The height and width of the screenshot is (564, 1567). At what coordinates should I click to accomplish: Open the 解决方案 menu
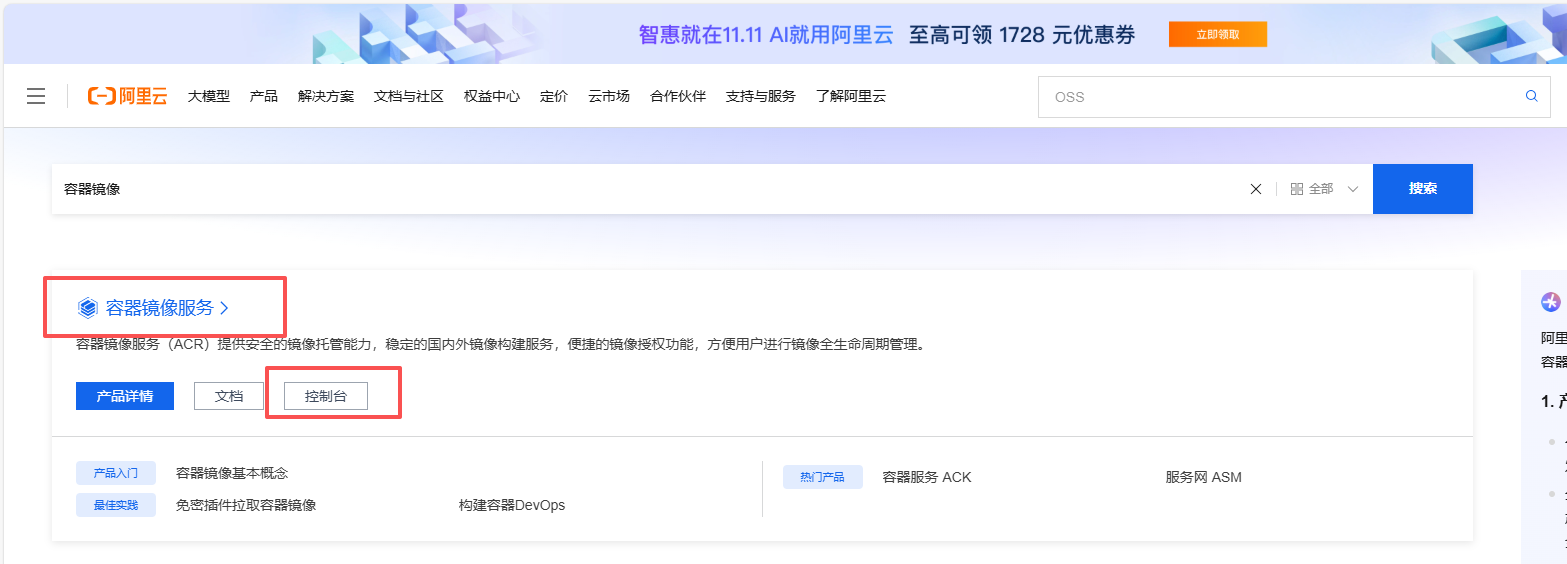pos(326,96)
